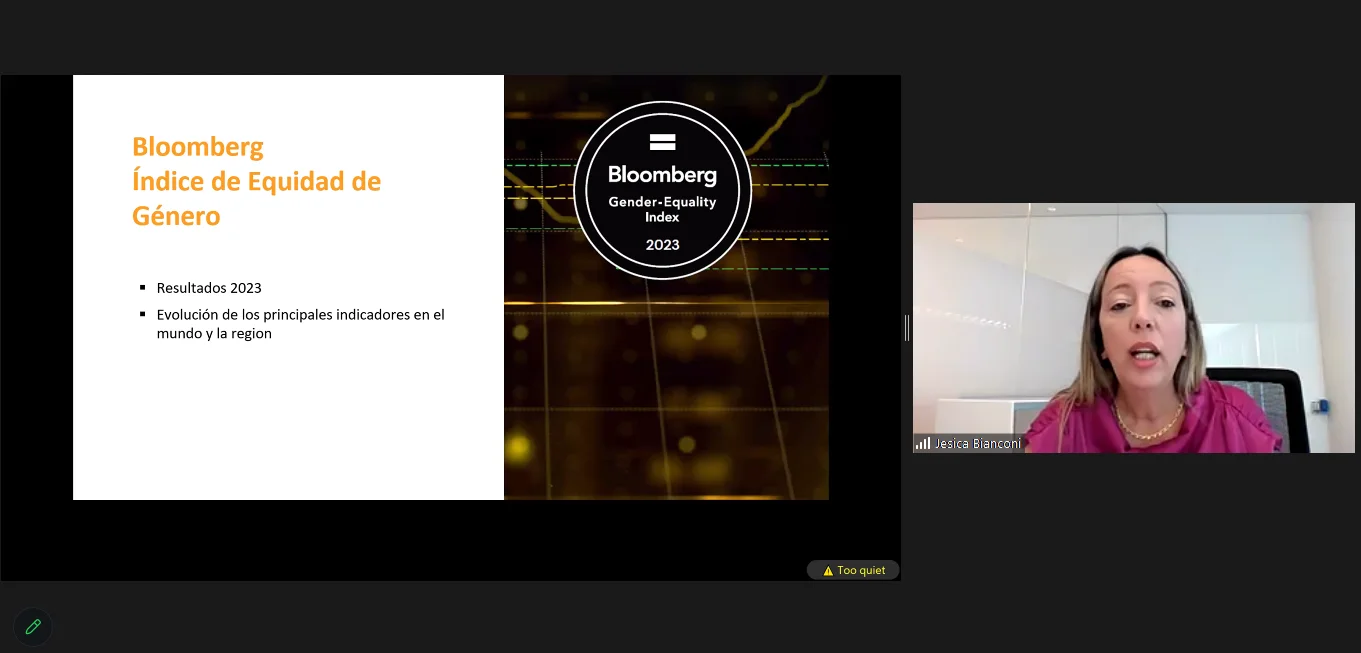Click the Jesica Bianconi name label
This screenshot has width=1361, height=653.
tap(977, 443)
